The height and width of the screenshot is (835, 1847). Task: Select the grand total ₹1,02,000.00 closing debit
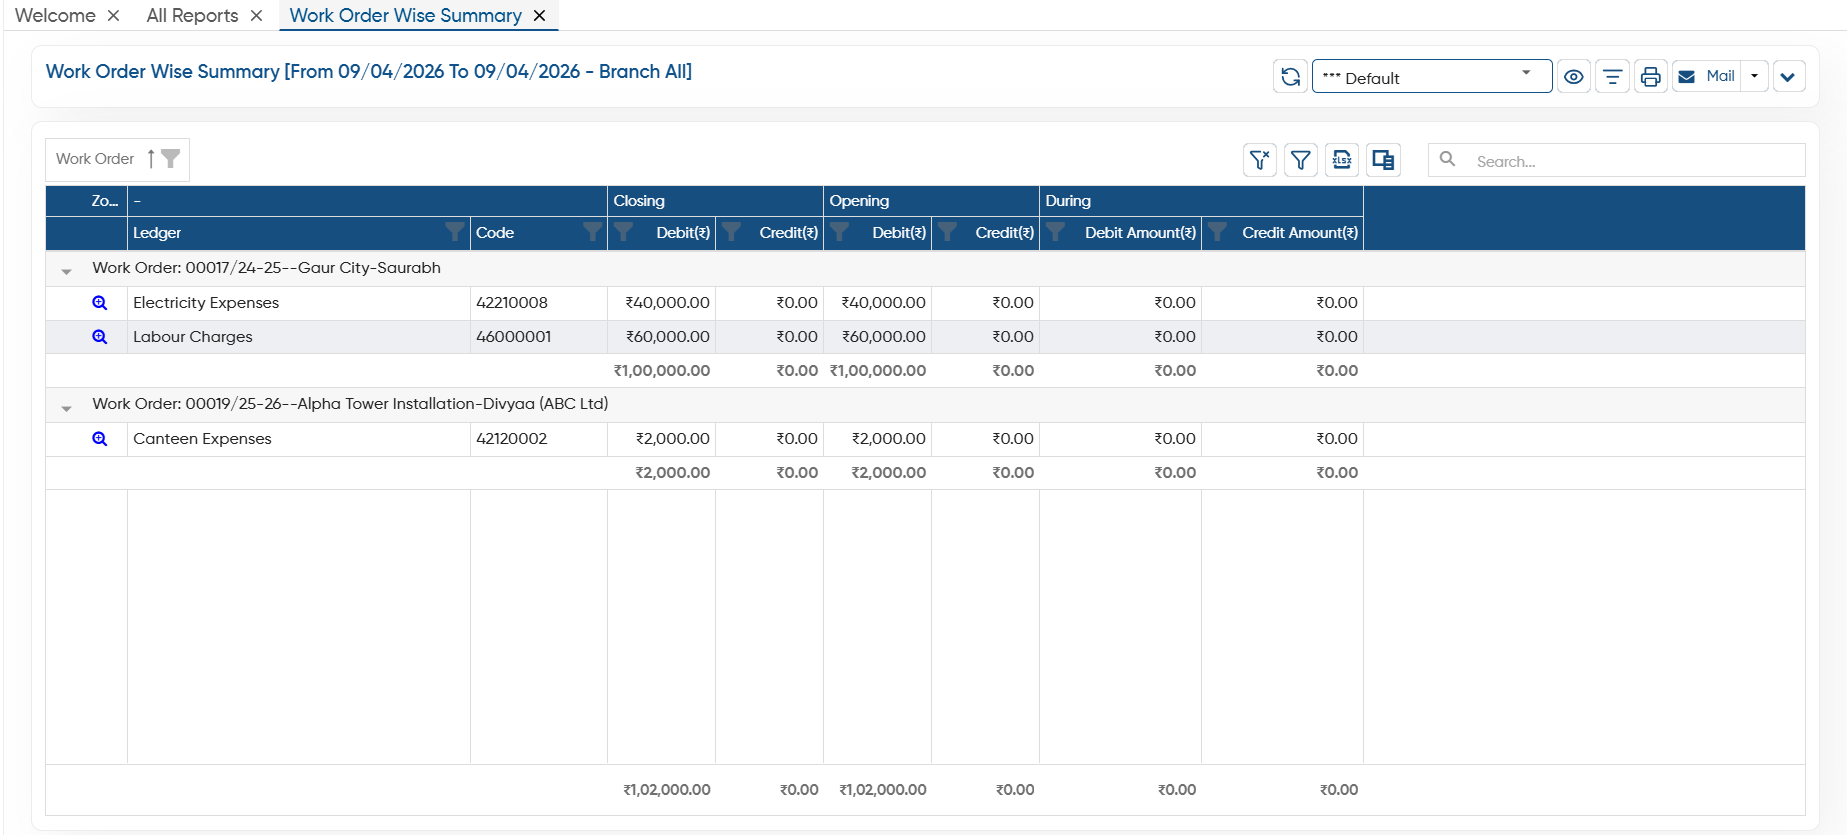tap(667, 790)
